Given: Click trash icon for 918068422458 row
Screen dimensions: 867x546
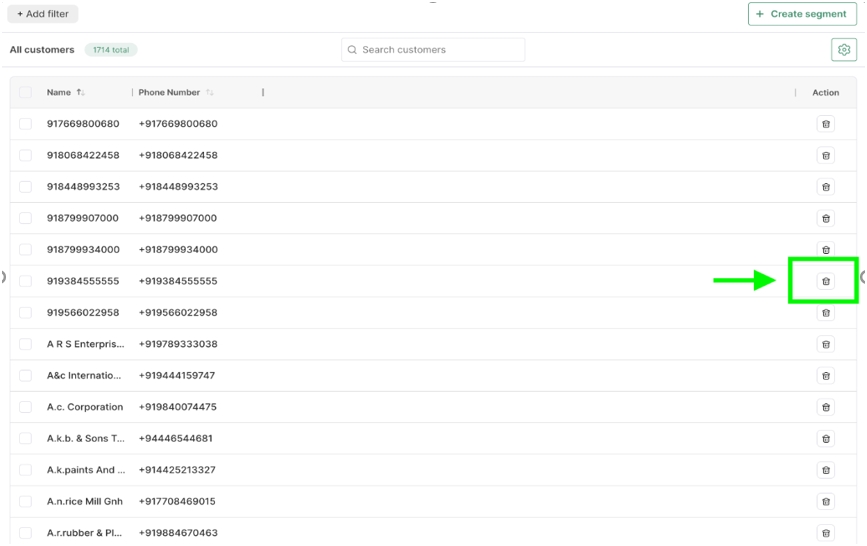Looking at the screenshot, I should point(825,155).
